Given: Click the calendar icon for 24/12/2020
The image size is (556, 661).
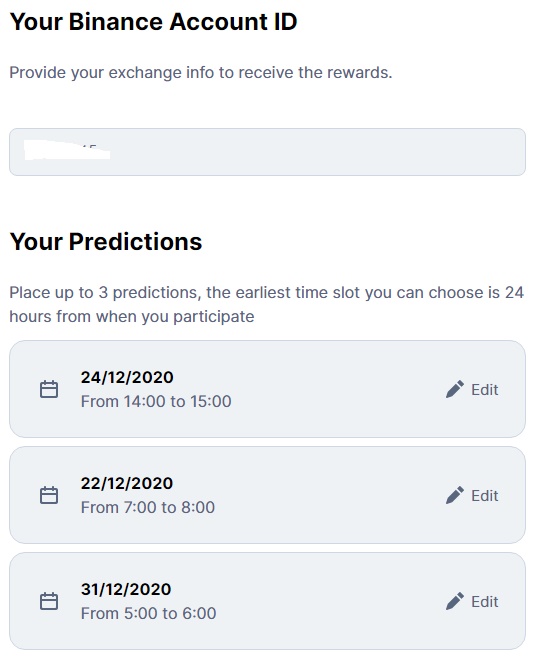Looking at the screenshot, I should [x=49, y=389].
